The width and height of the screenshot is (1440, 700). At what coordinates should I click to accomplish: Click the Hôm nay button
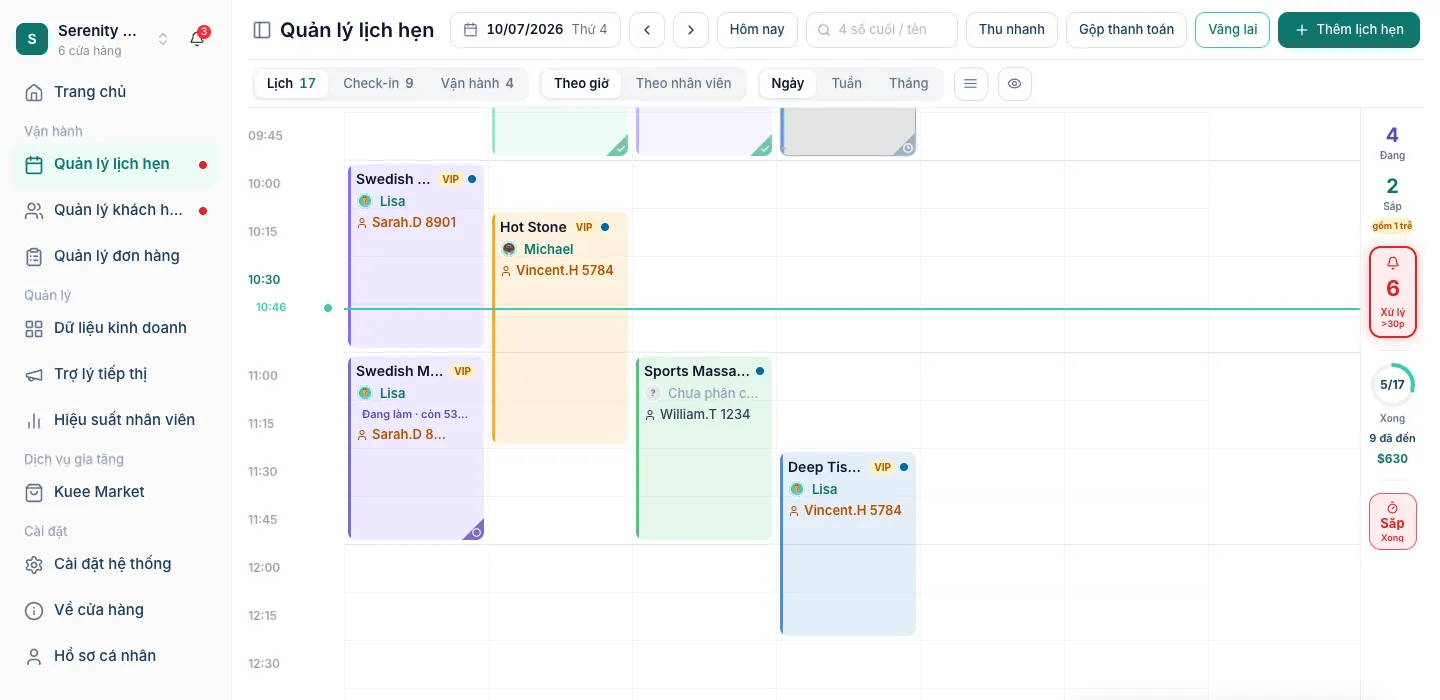pos(757,30)
